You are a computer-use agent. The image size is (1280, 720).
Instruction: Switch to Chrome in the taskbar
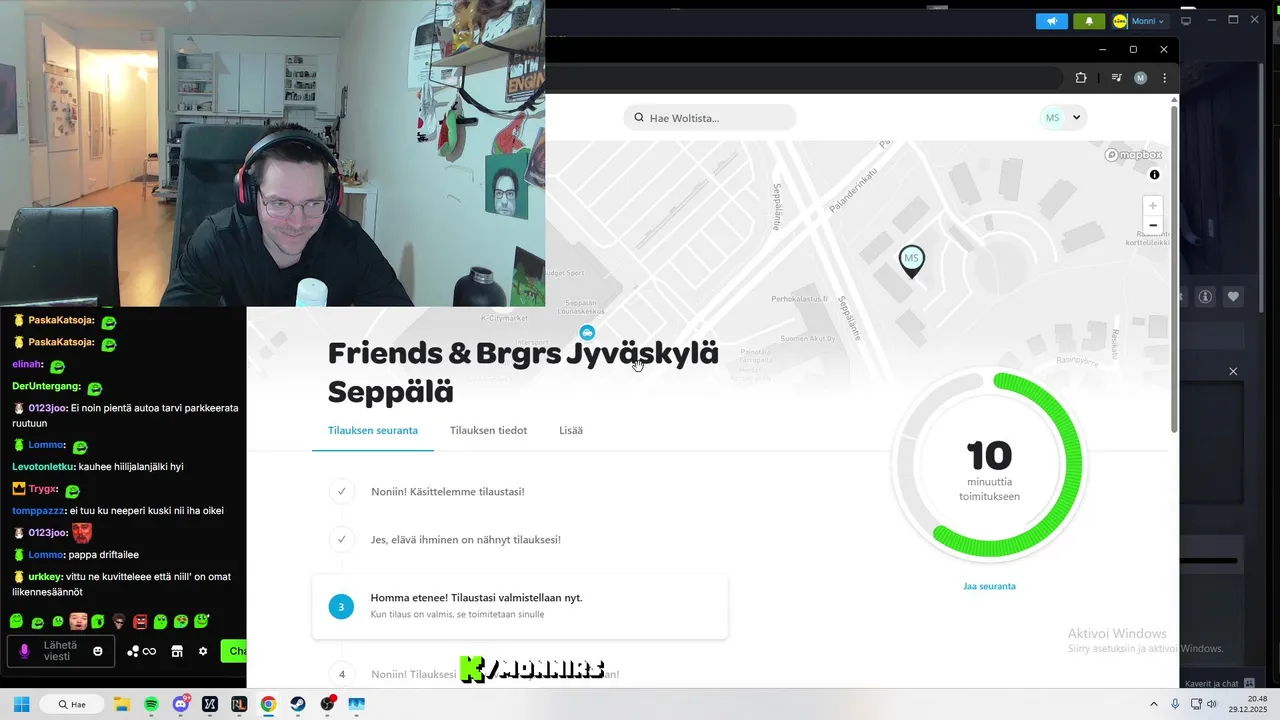[x=268, y=704]
